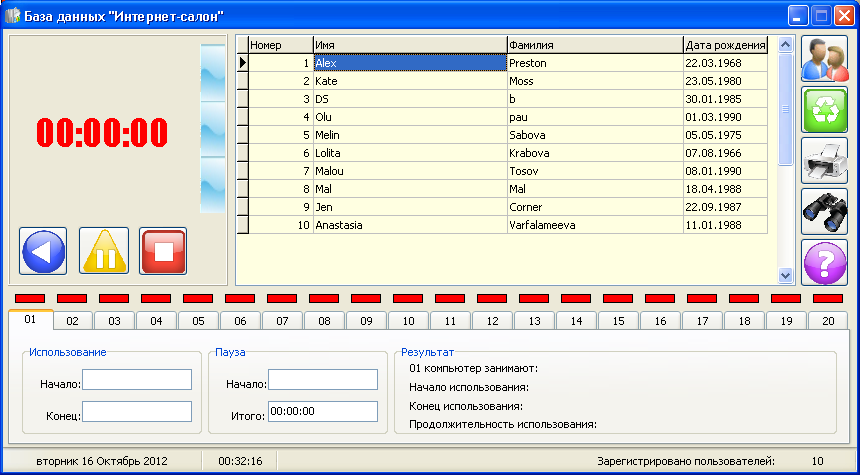Switch to tab 15
The height and width of the screenshot is (475, 860).
pos(619,321)
